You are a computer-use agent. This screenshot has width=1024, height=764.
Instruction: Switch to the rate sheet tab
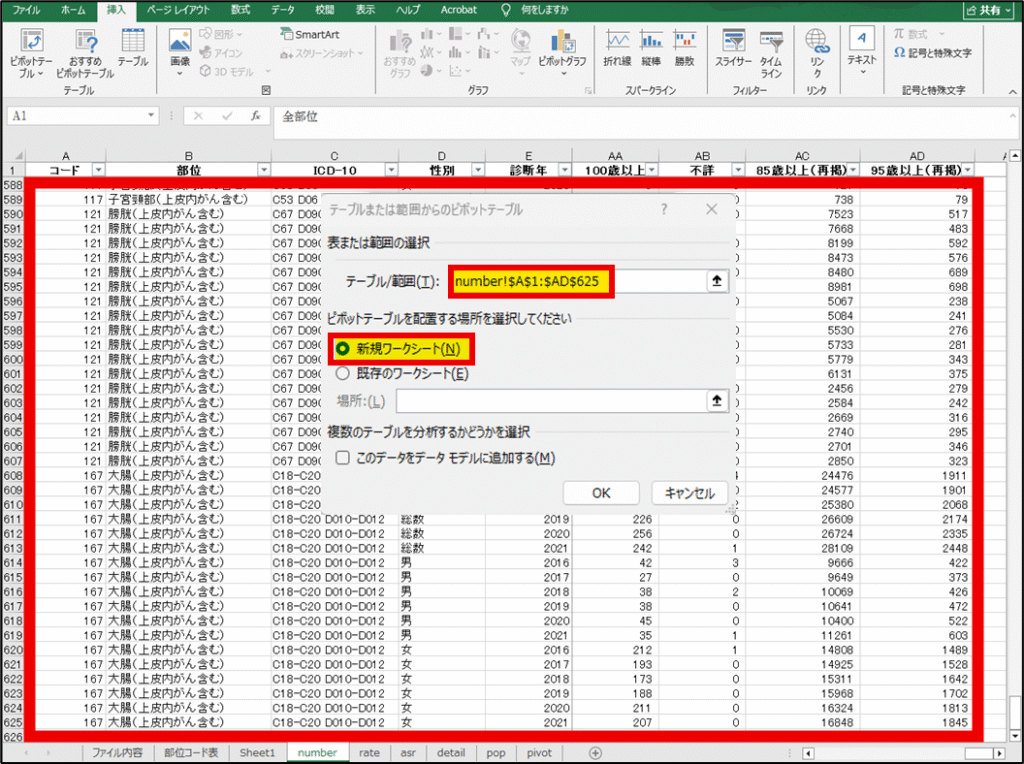tap(369, 753)
